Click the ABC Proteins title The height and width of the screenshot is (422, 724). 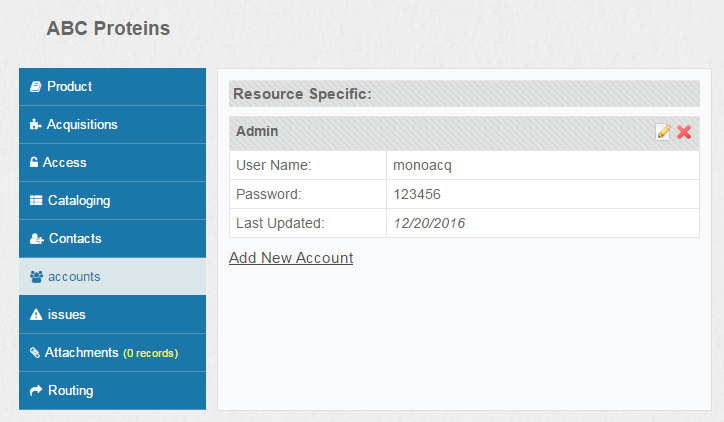108,28
